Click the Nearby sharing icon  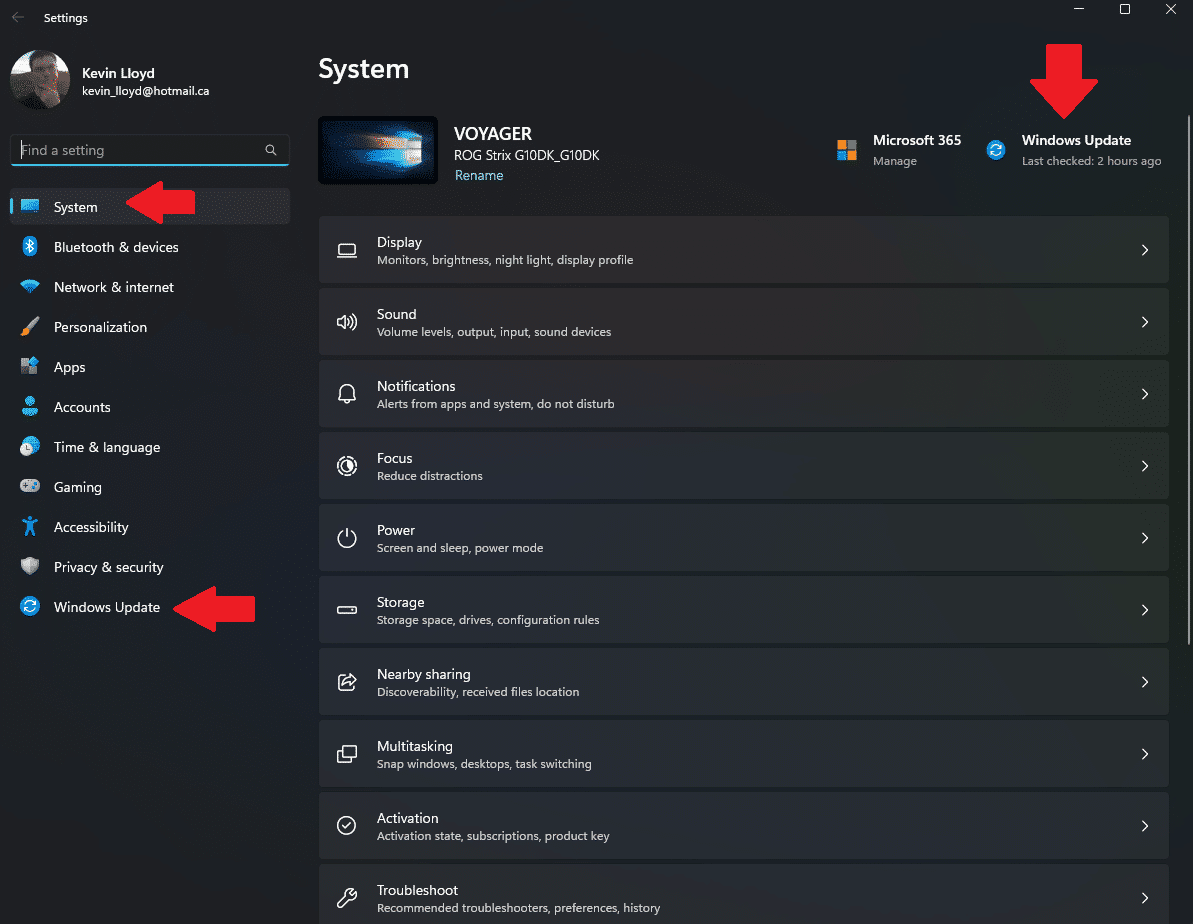[347, 682]
